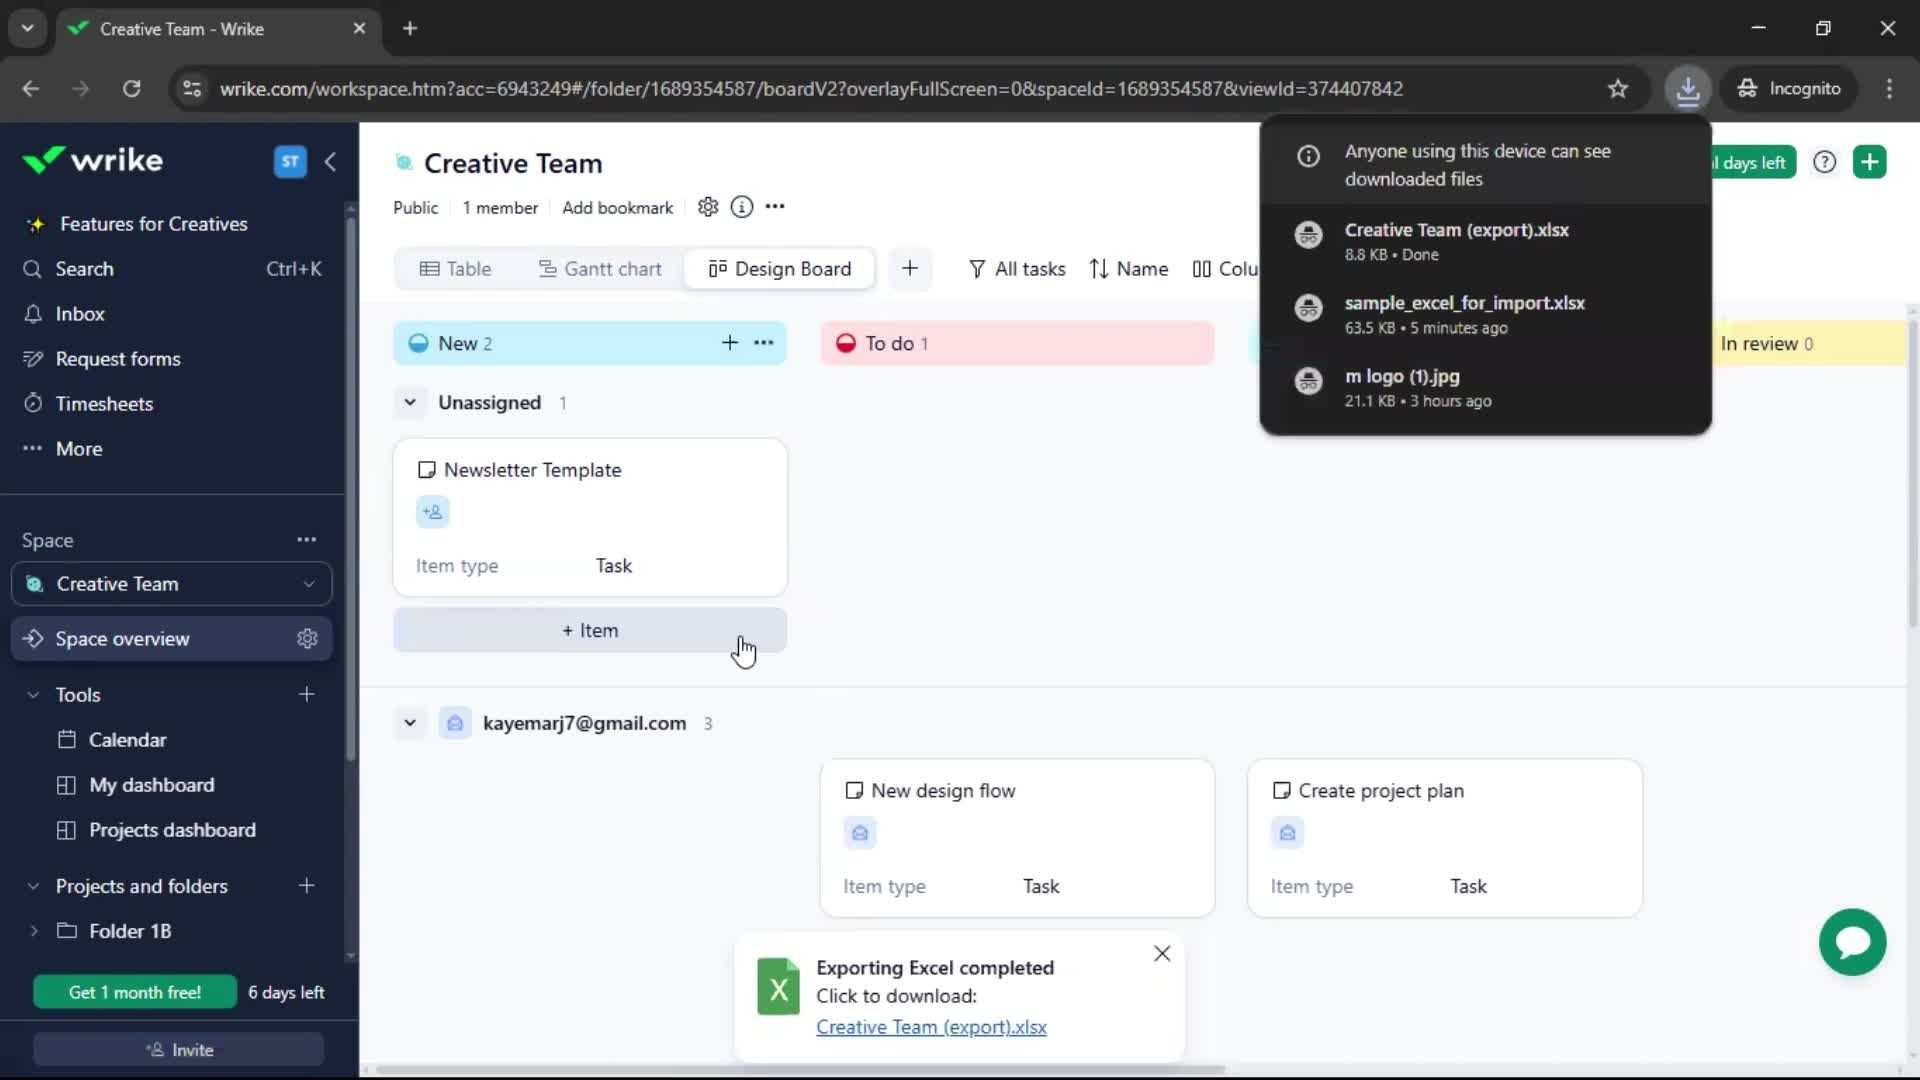
Task: Click the Invite button
Action: pos(179,1050)
